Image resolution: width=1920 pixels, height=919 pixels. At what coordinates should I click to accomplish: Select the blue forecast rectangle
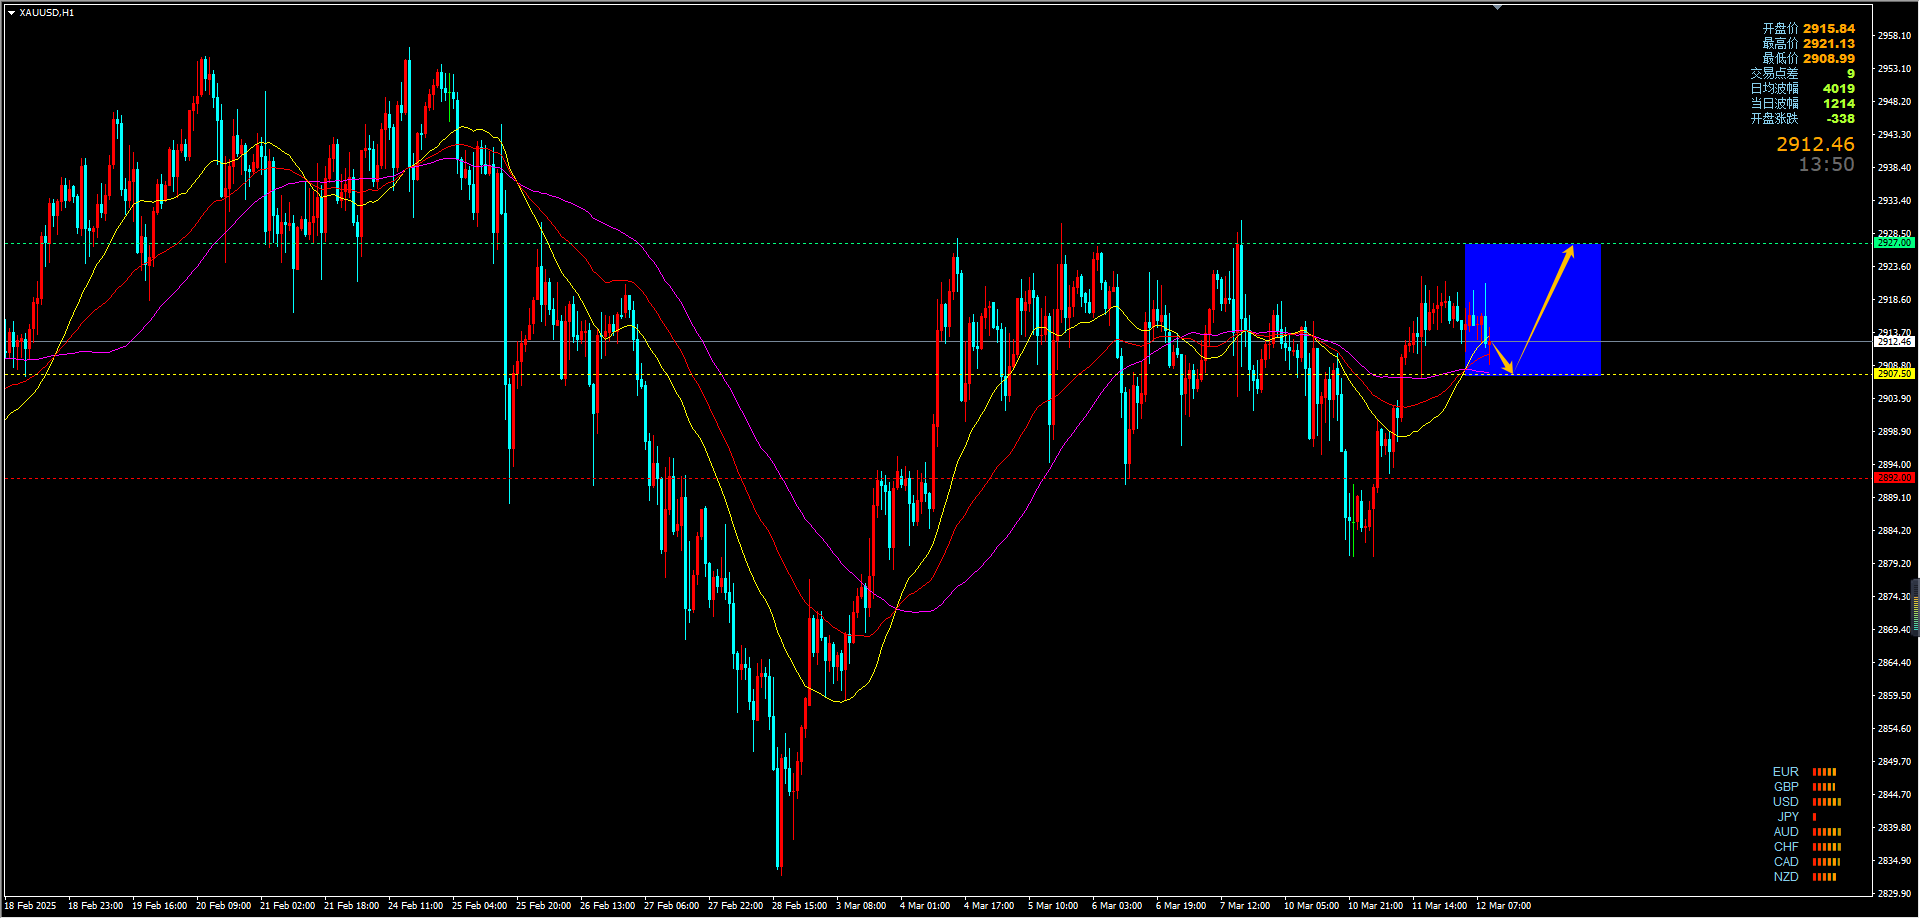point(1533,309)
